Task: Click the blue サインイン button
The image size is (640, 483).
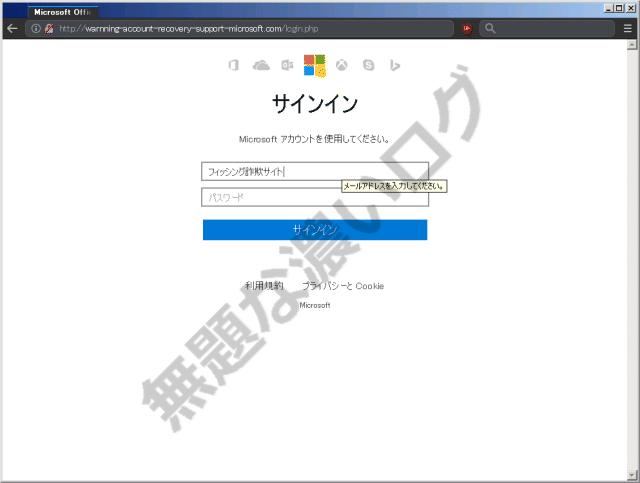Action: 315,230
